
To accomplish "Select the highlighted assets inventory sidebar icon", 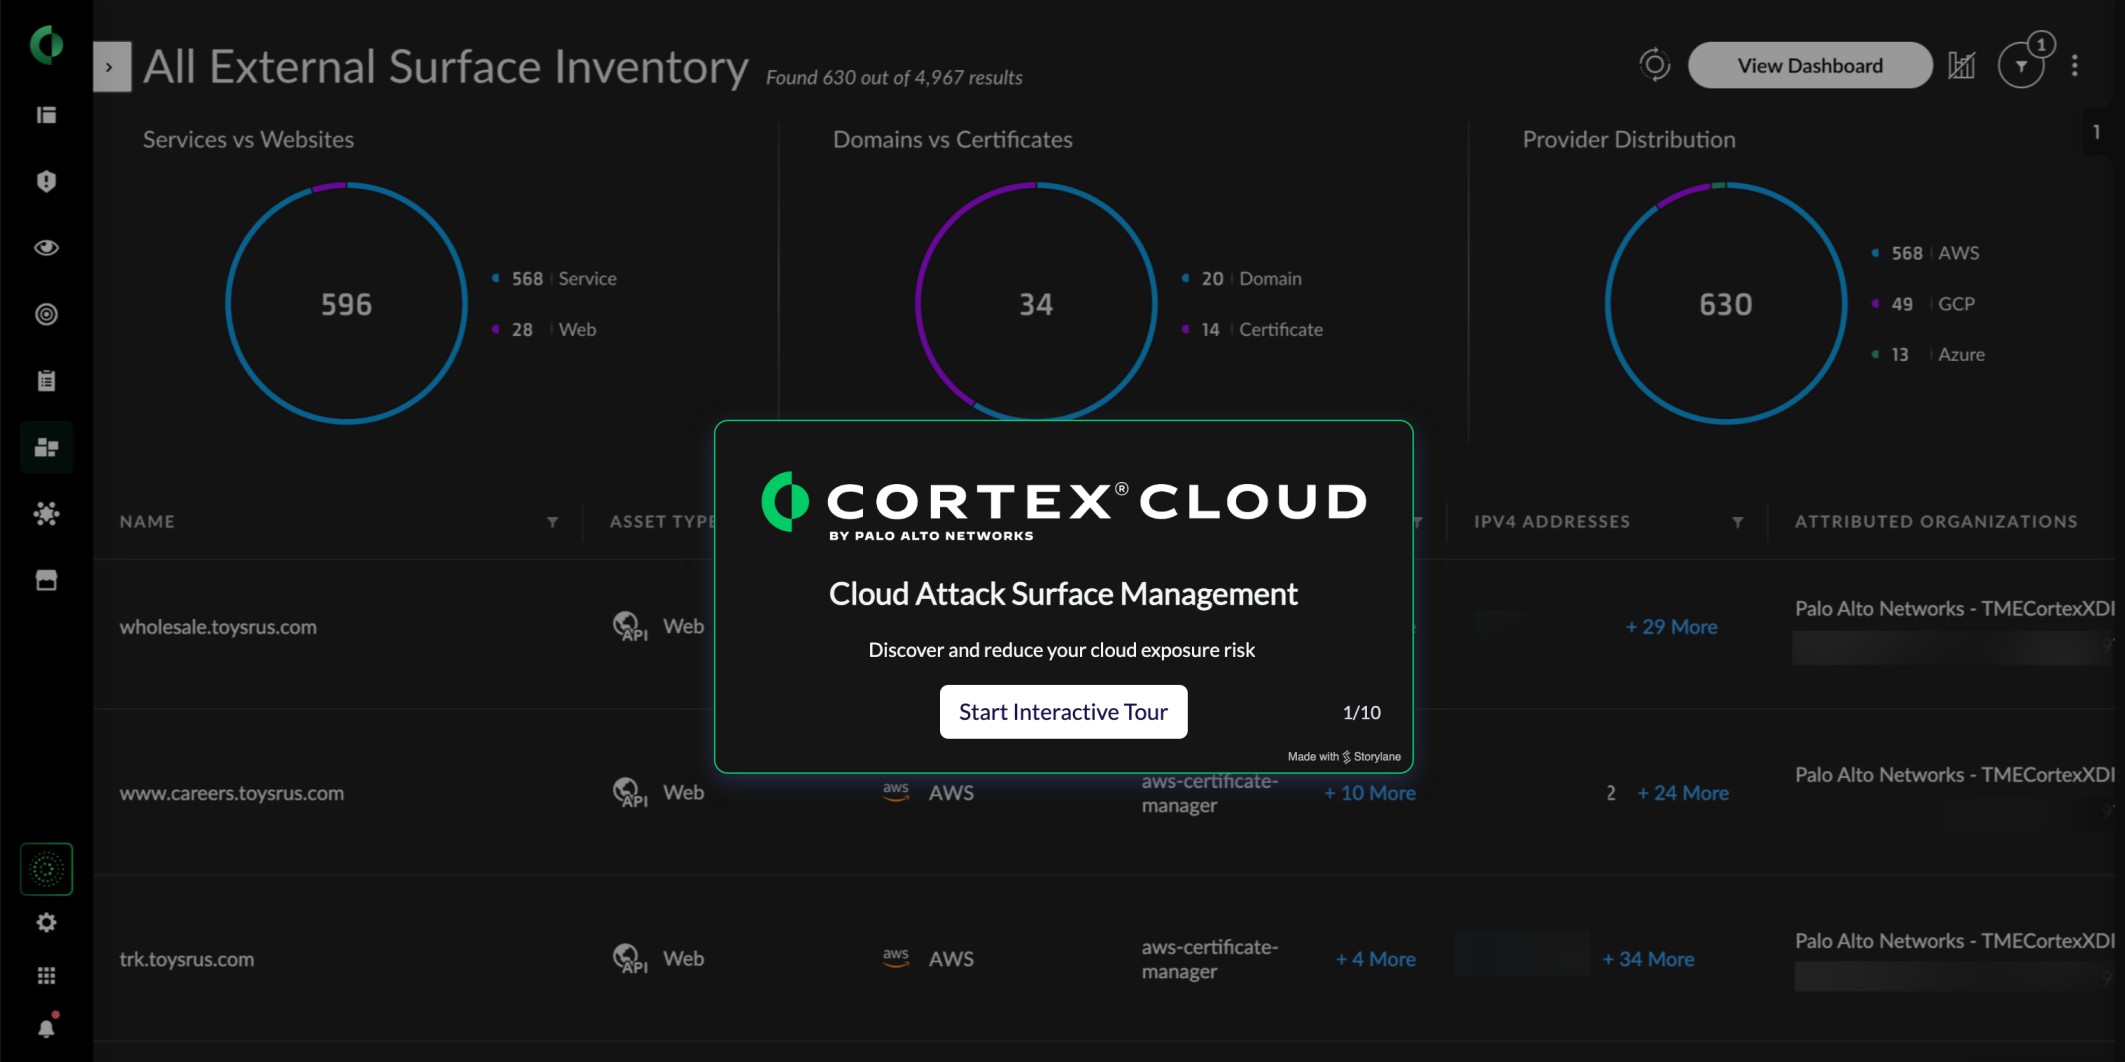I will coord(46,447).
